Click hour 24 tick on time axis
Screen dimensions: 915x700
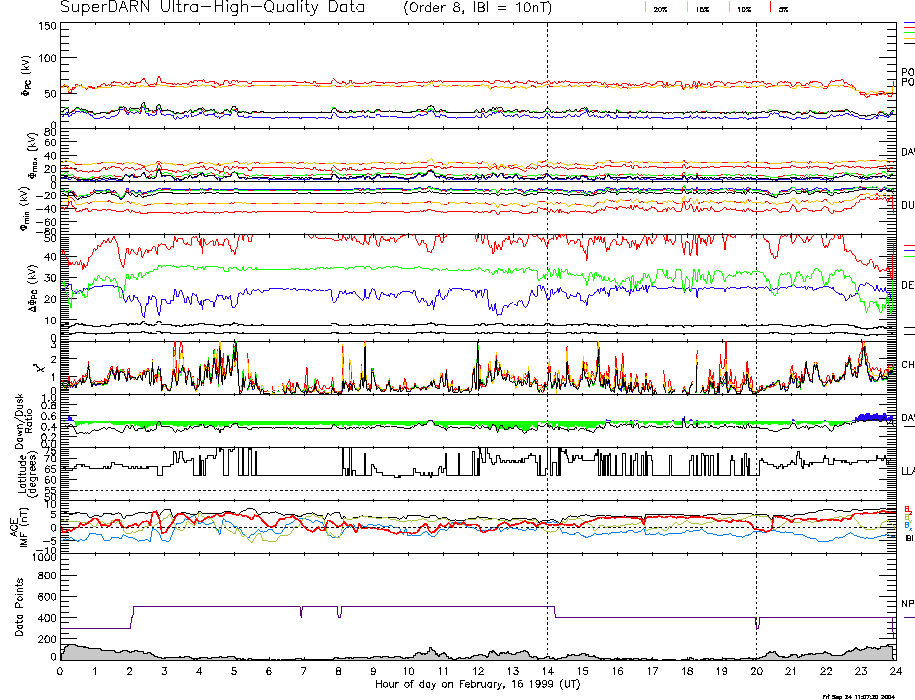(x=895, y=673)
